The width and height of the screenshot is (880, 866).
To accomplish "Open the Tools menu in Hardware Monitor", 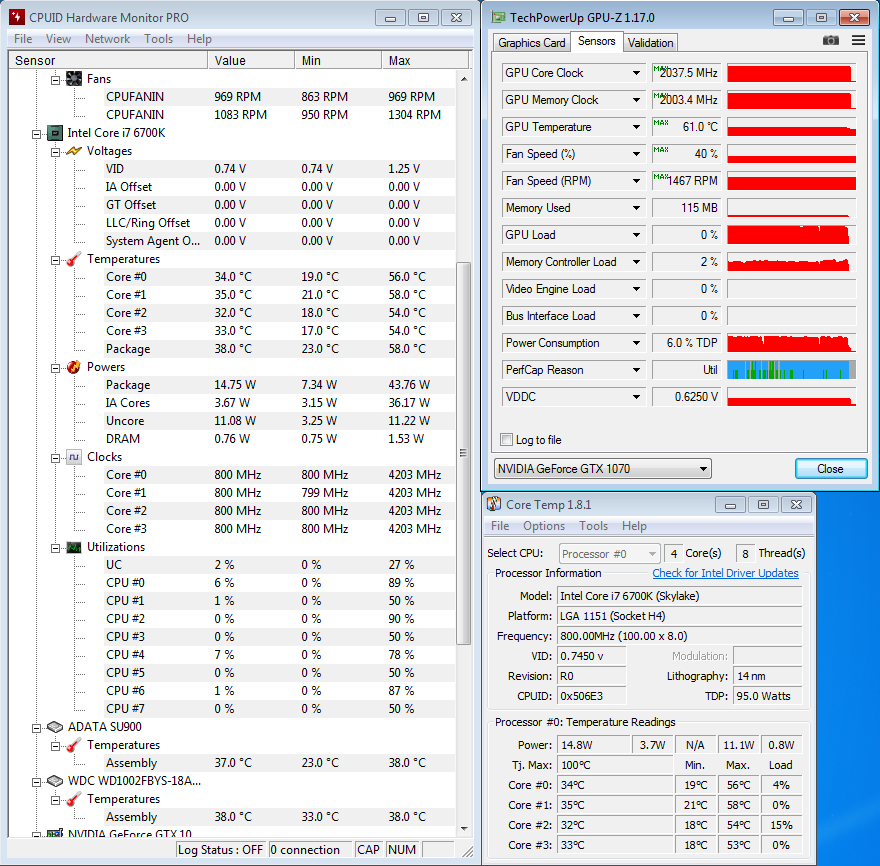I will click(158, 39).
